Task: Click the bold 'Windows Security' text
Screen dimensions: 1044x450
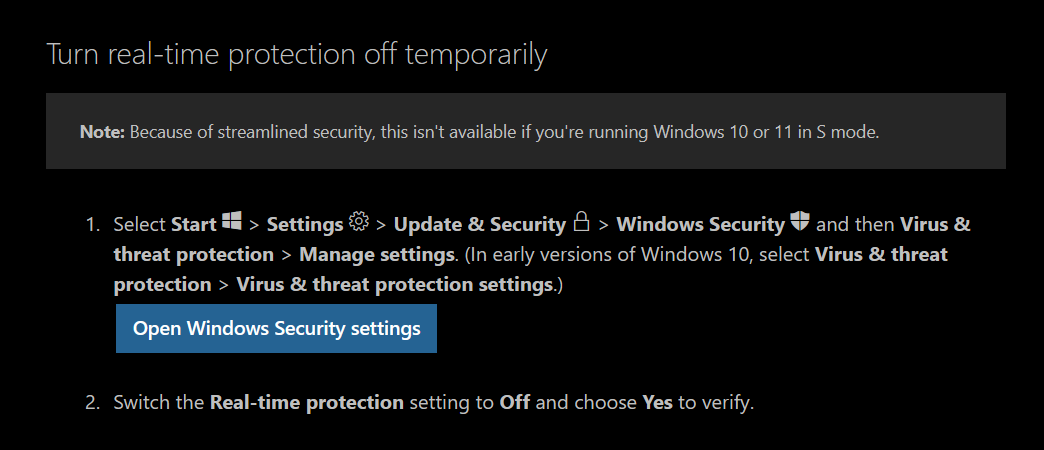Action: point(700,224)
